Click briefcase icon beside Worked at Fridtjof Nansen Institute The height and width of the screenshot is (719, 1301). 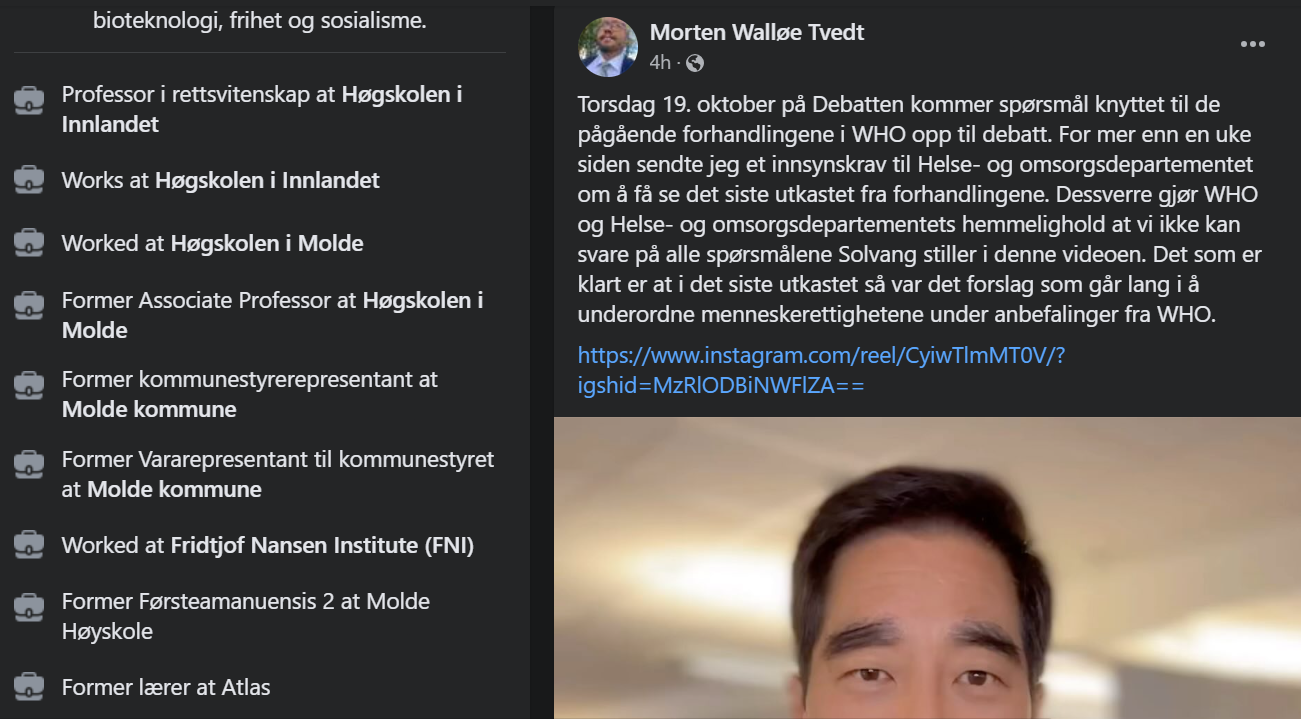point(29,545)
